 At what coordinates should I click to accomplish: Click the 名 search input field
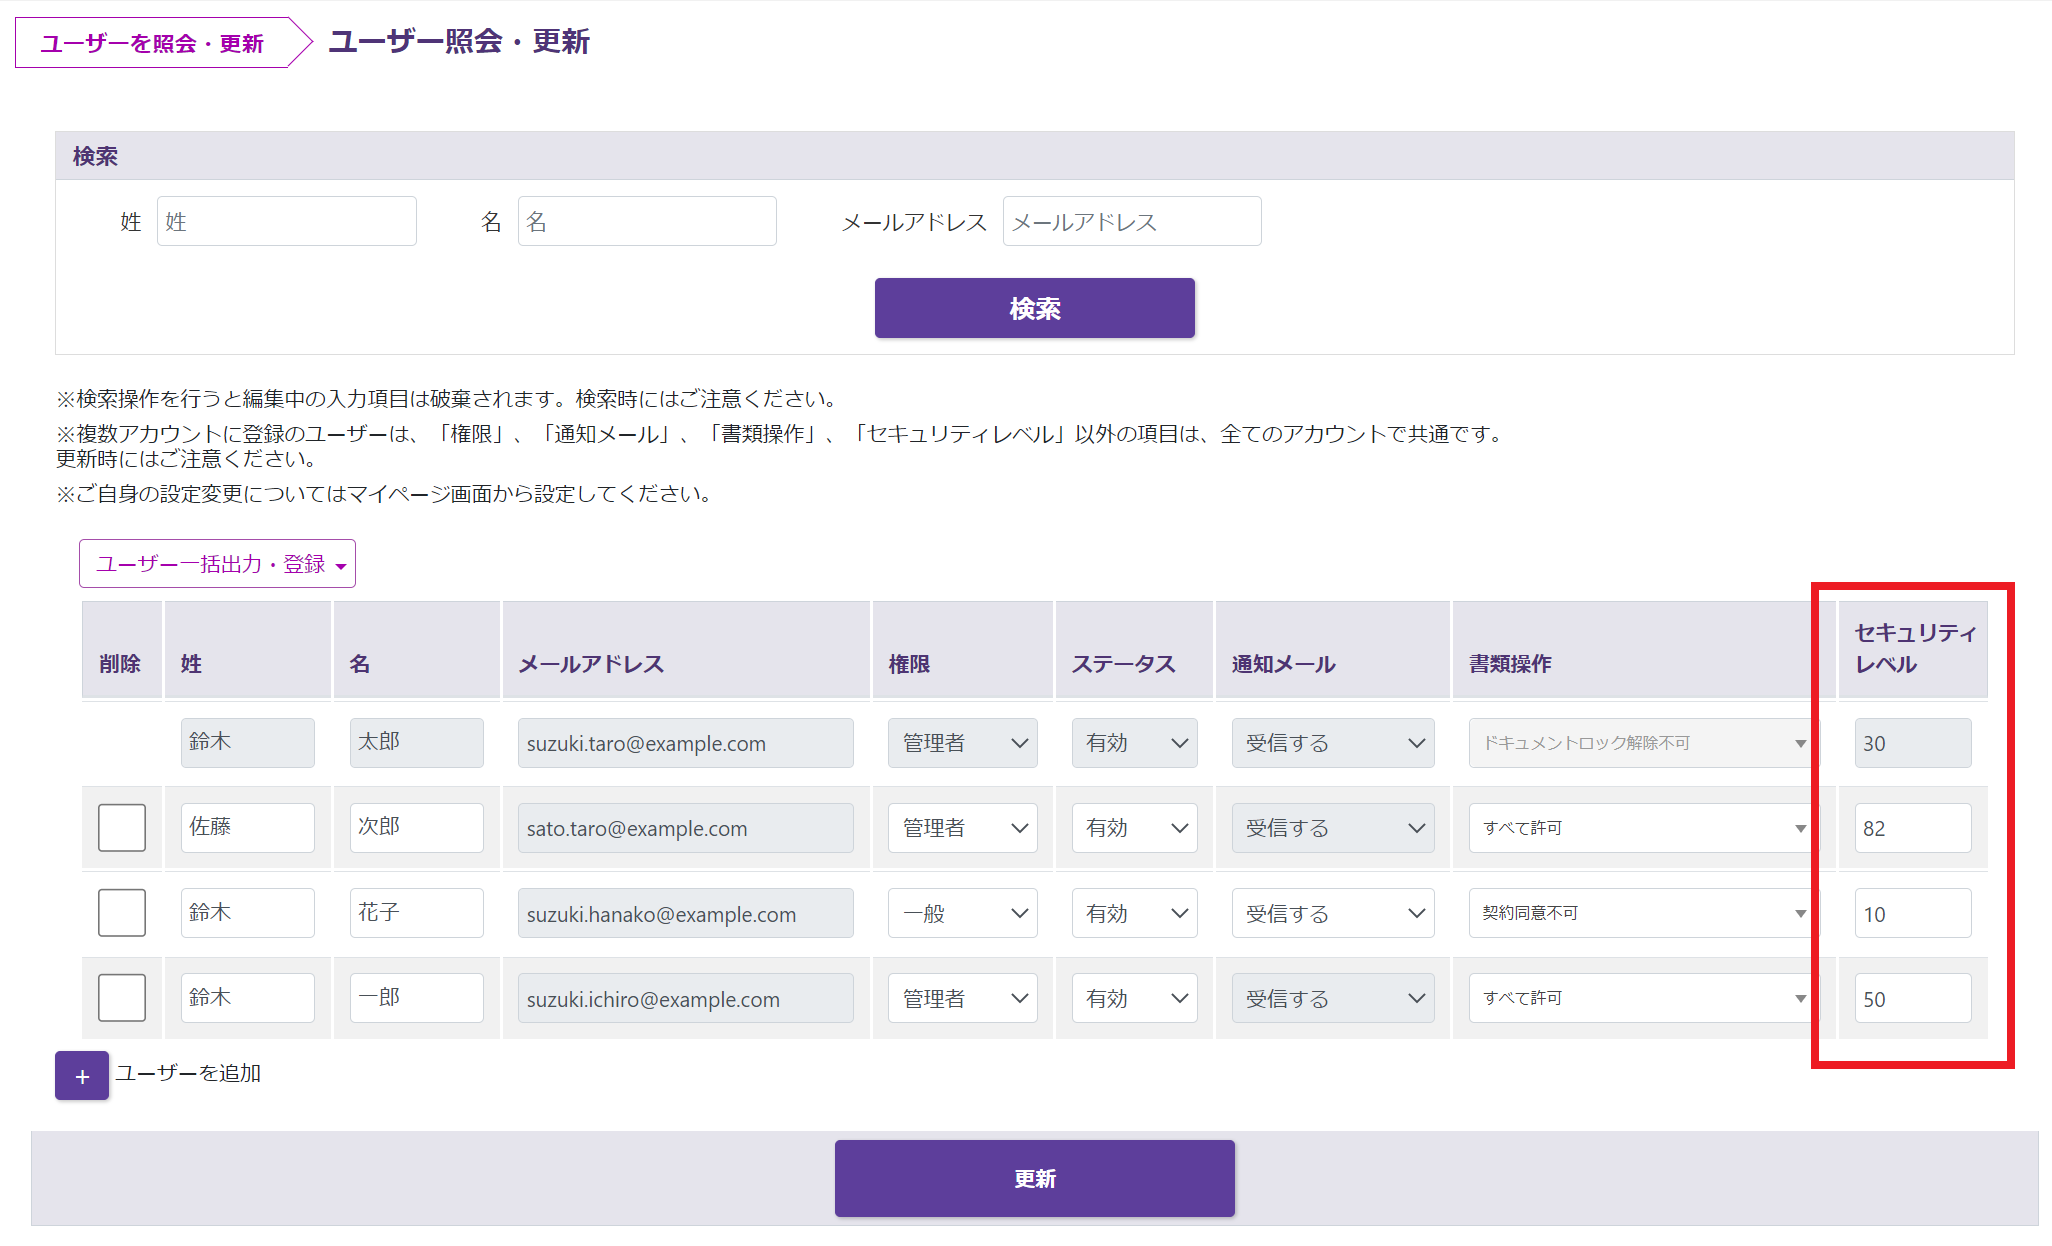[x=646, y=221]
